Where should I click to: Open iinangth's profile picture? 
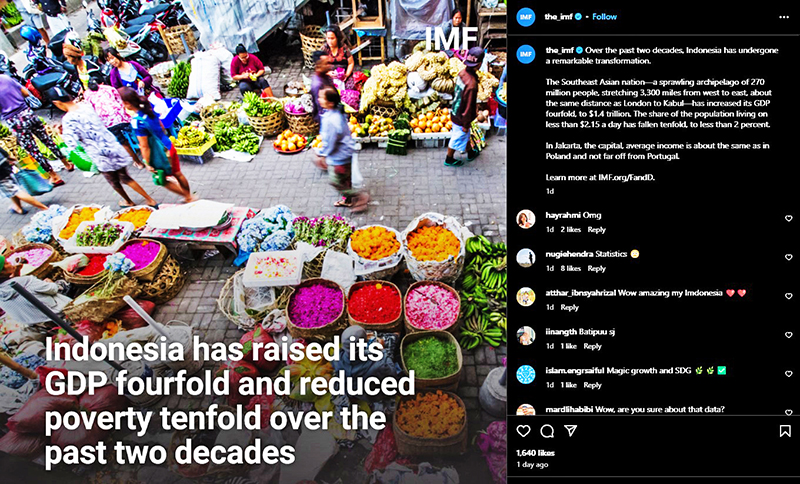coord(526,336)
